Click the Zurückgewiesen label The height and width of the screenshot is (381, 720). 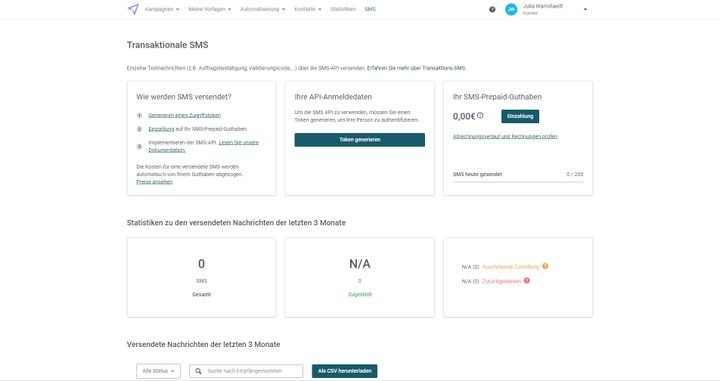point(501,281)
